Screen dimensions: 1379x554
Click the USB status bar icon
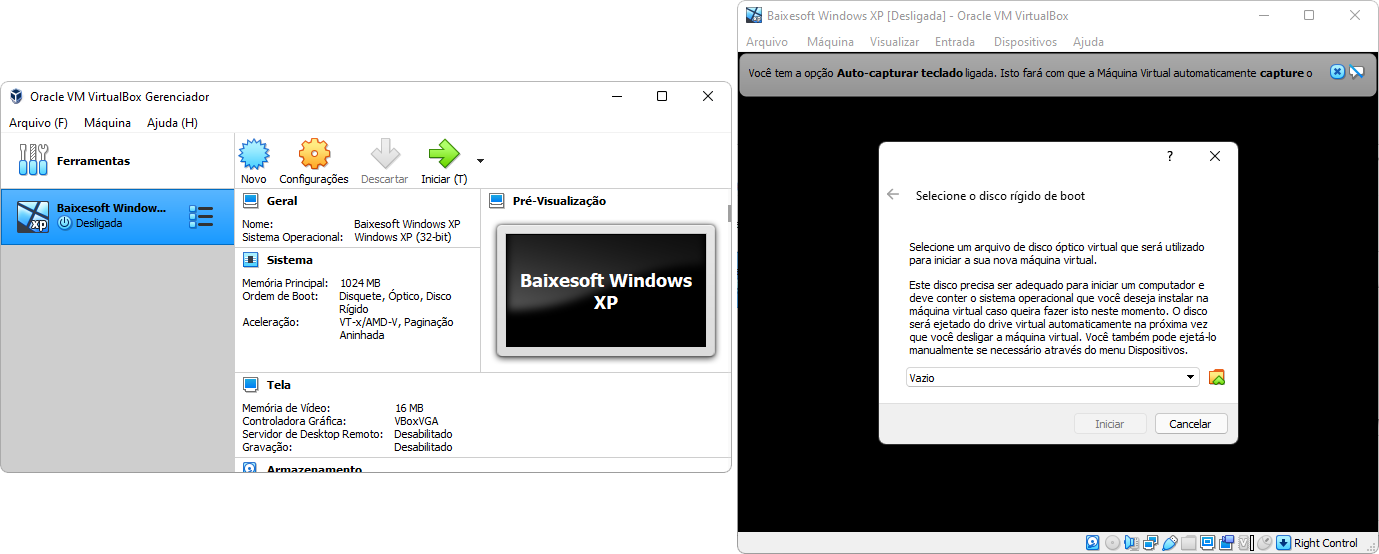1170,543
